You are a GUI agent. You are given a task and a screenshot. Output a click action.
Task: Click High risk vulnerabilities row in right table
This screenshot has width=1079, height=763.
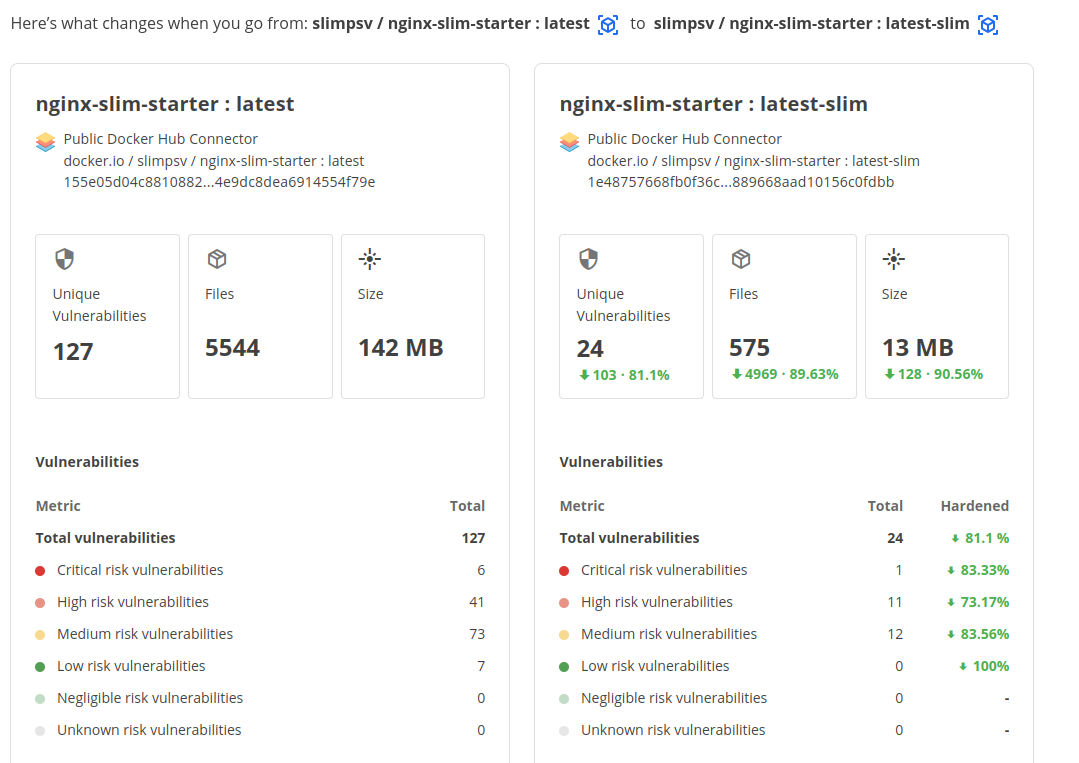point(656,602)
